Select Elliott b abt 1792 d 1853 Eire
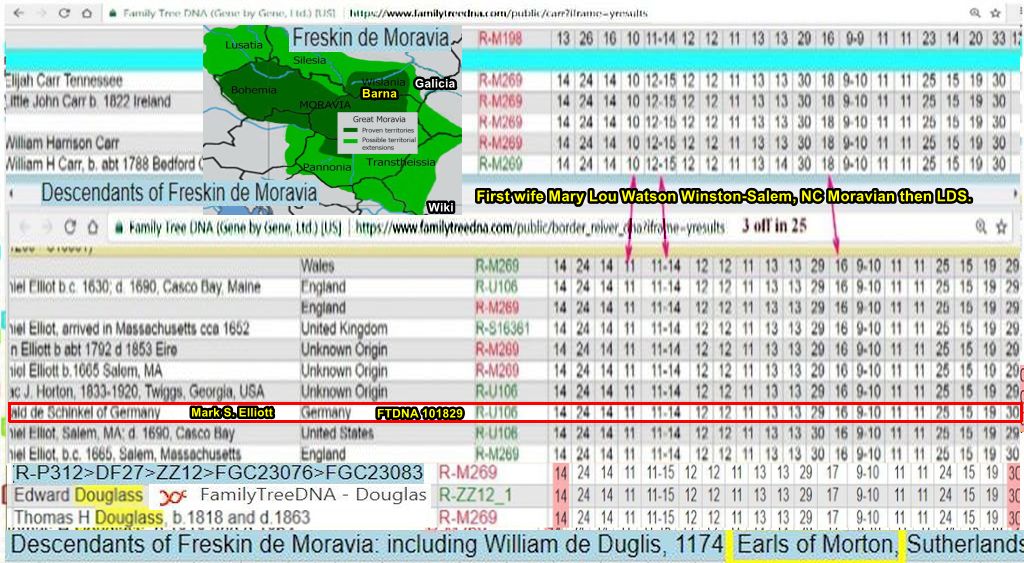Screen dimensions: 1024x563 coord(93,349)
